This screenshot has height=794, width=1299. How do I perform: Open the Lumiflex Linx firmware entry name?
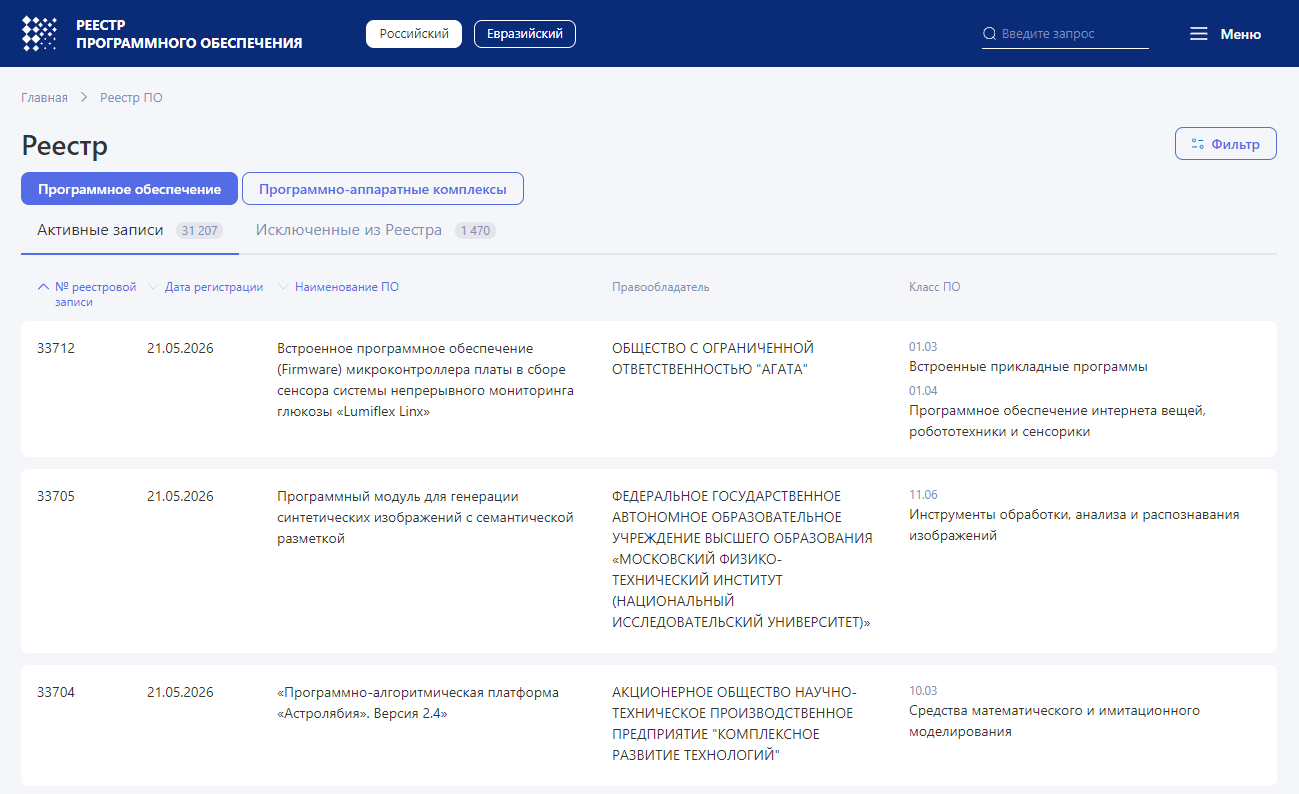425,380
